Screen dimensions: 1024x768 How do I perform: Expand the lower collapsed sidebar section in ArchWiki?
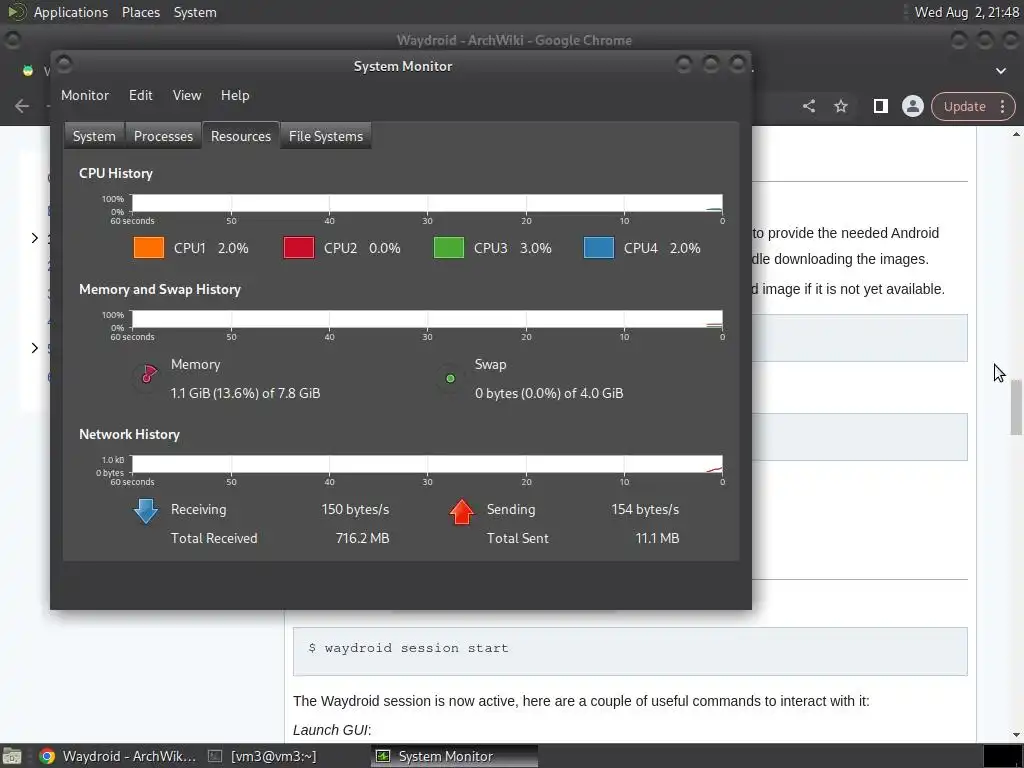tap(35, 348)
